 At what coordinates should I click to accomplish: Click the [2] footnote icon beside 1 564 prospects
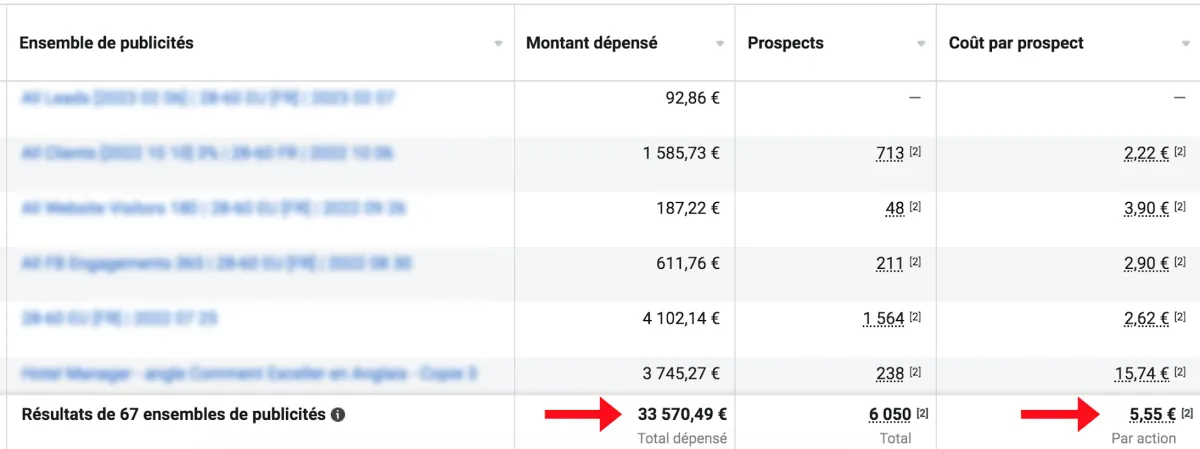[x=915, y=319]
